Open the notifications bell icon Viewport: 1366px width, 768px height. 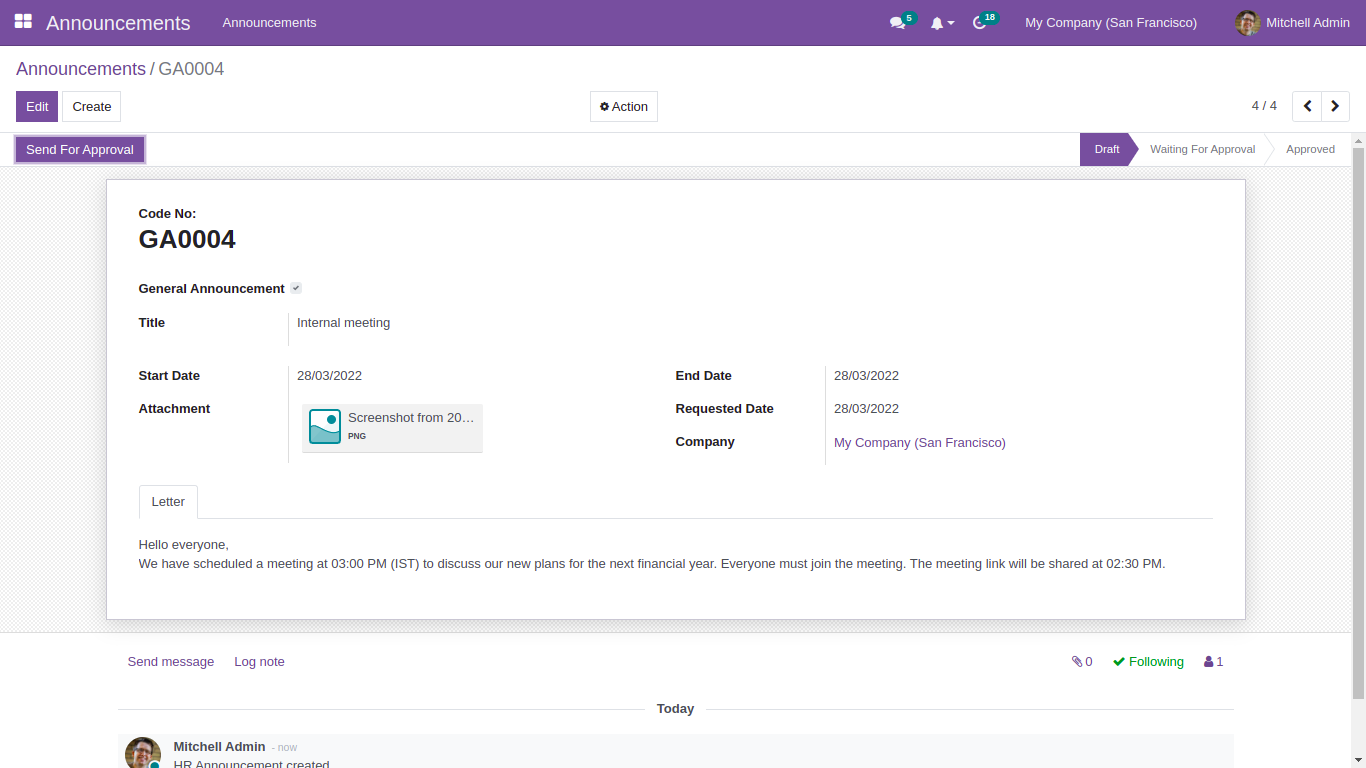tap(938, 22)
